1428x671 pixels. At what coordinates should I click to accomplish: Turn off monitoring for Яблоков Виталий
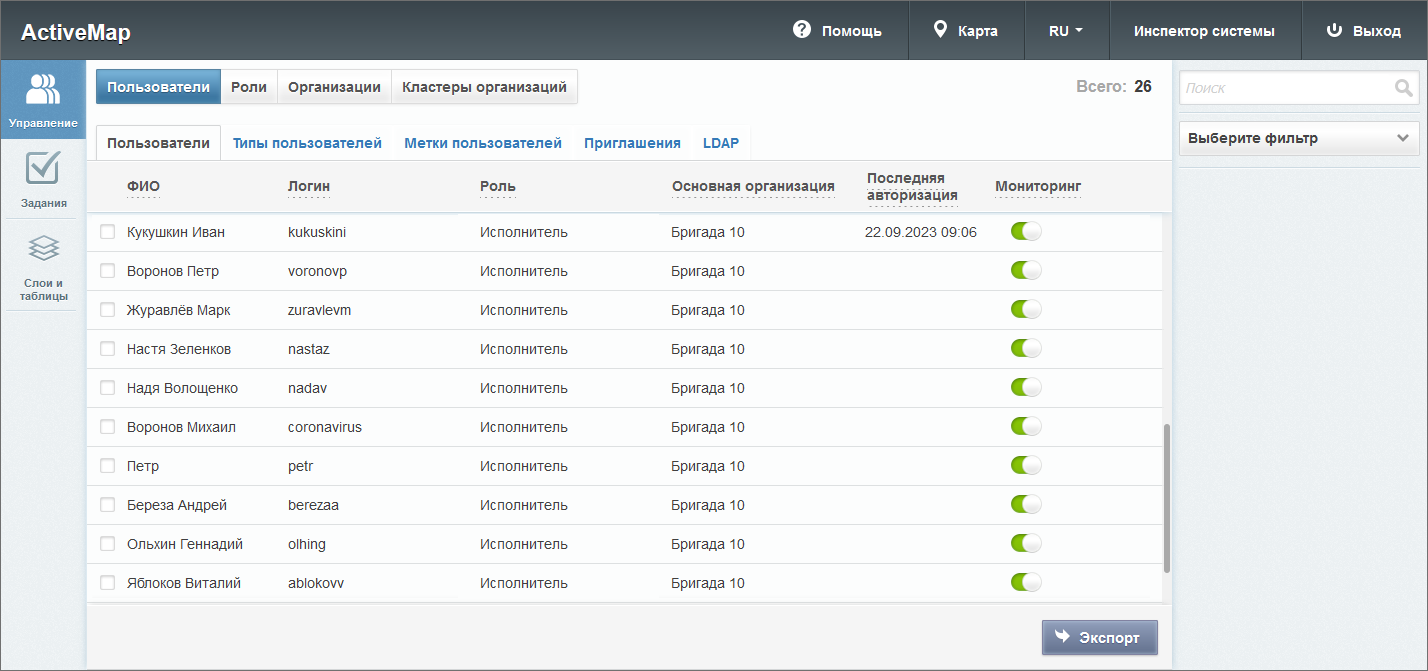1026,583
